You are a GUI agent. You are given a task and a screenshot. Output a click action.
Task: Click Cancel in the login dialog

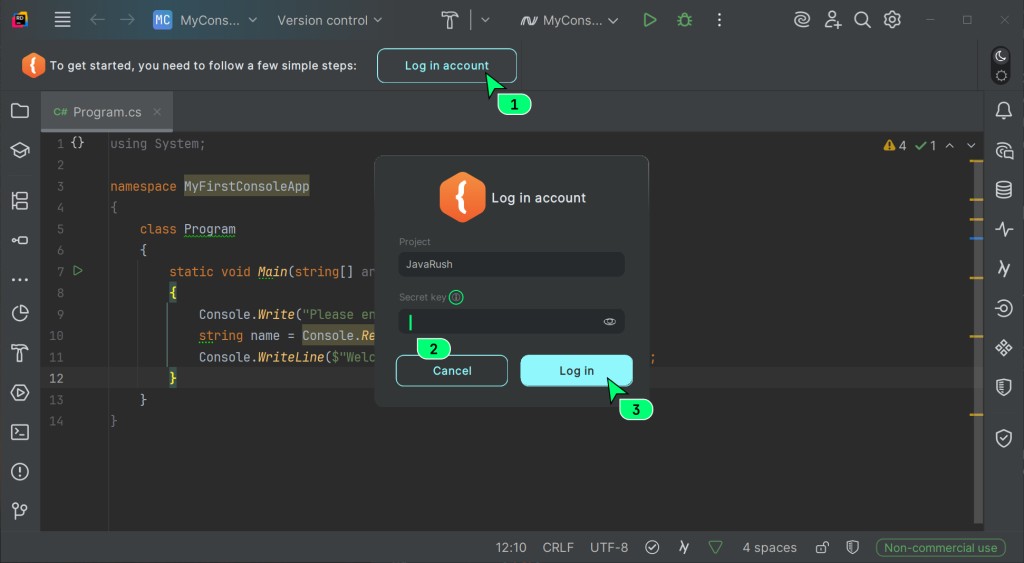click(452, 371)
